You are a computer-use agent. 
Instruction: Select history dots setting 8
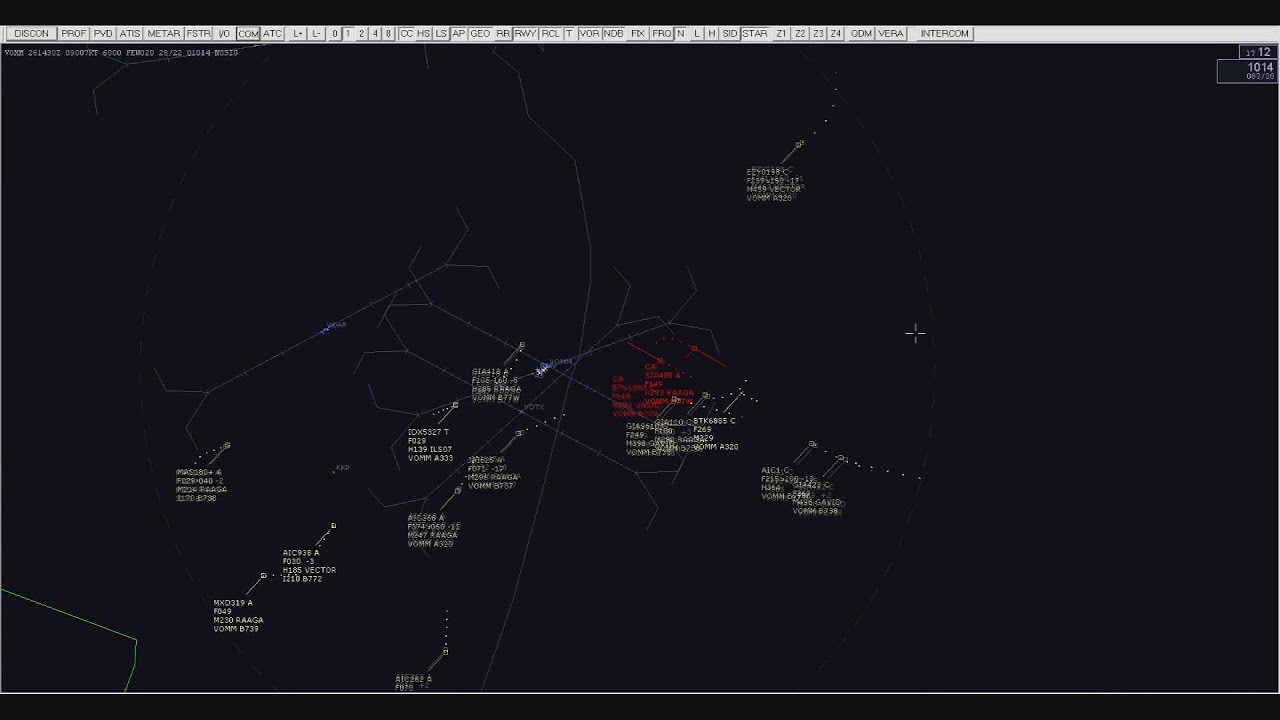(x=389, y=34)
